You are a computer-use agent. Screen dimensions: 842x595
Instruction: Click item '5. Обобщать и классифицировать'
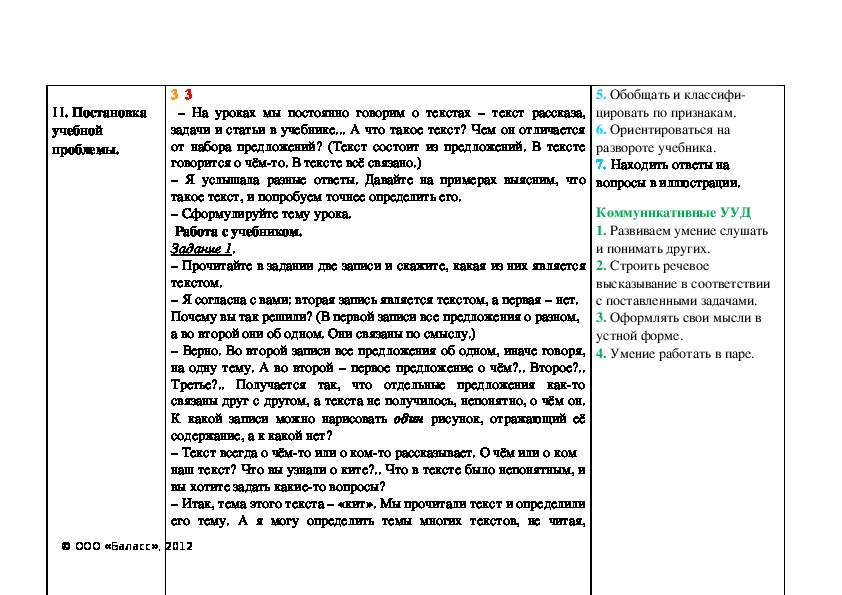pyautogui.click(x=671, y=104)
